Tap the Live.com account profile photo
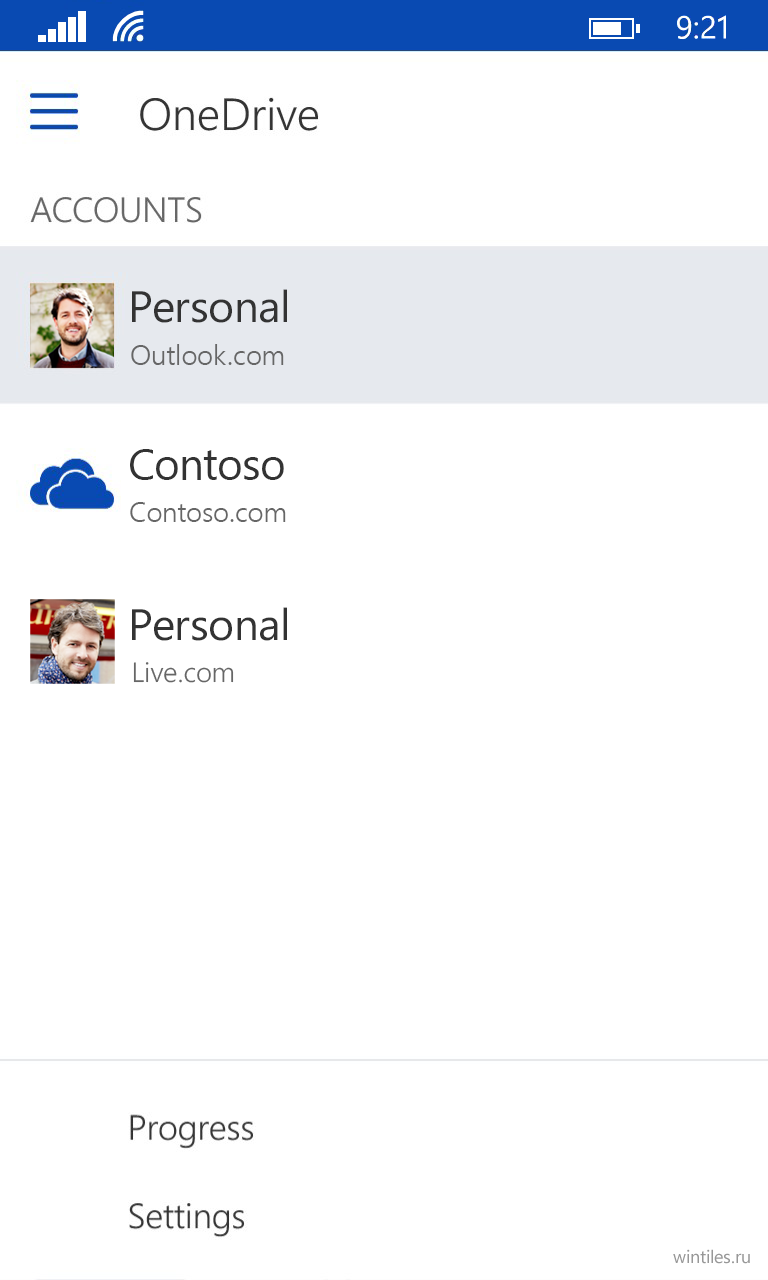This screenshot has width=768, height=1280. point(72,642)
